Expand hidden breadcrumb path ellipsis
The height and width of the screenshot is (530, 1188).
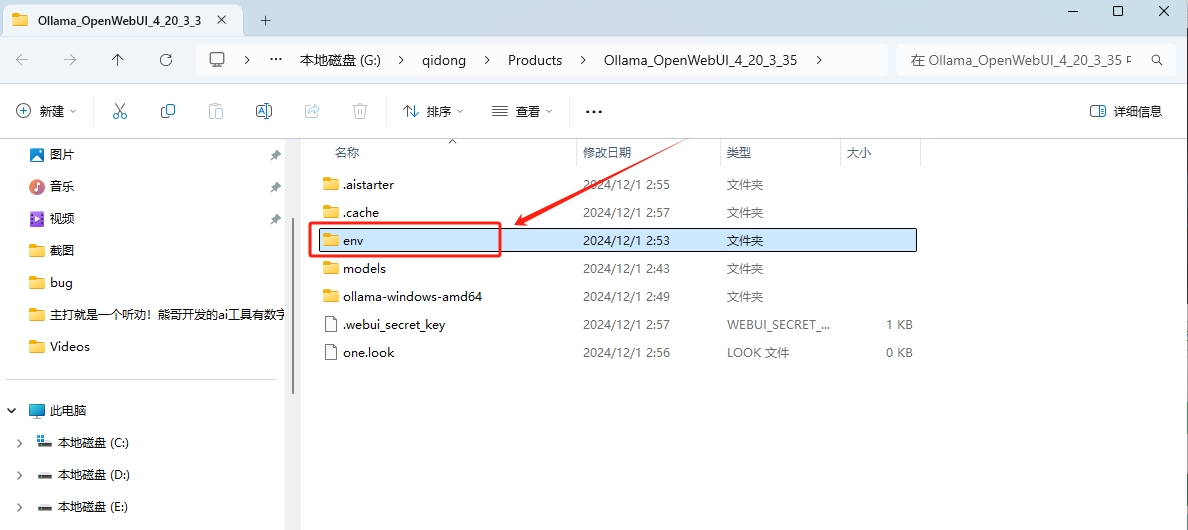tap(277, 60)
